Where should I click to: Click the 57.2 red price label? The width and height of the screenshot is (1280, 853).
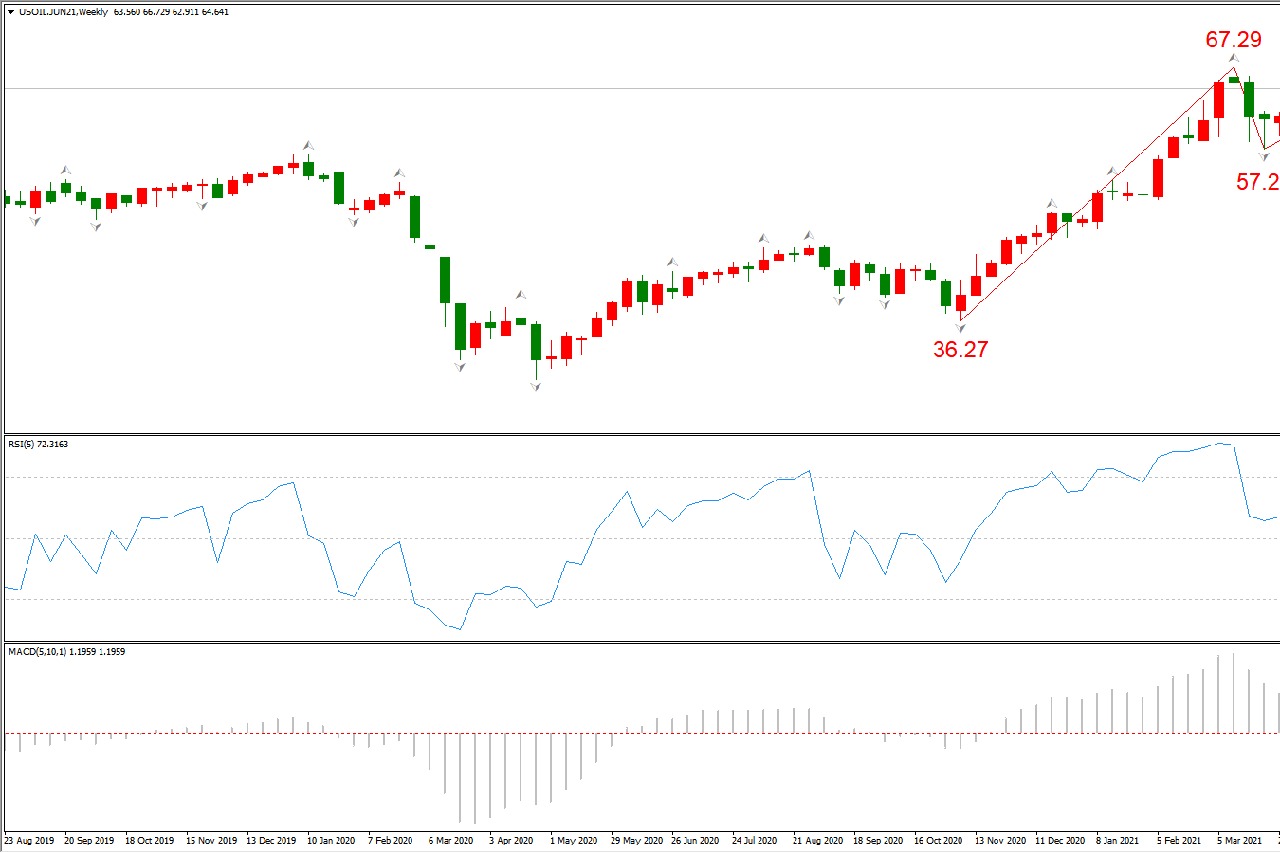1257,181
